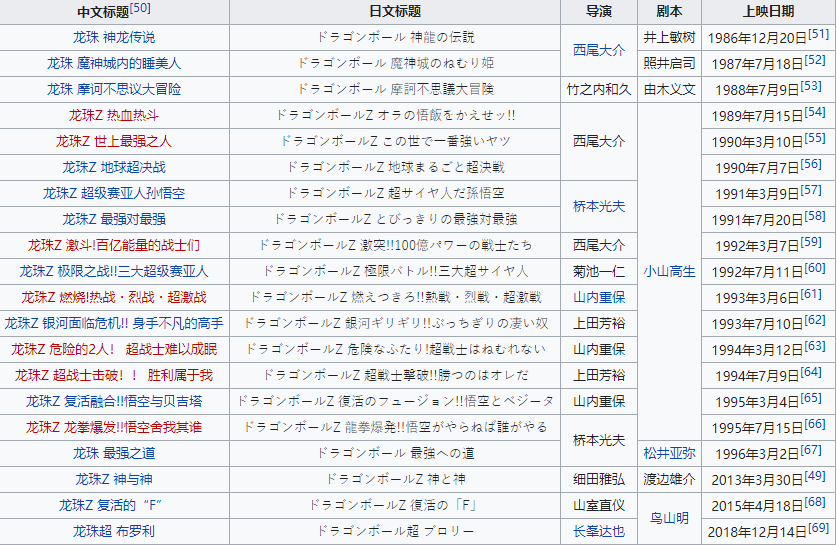837x545 pixels.
Task: Open the 龙珠 魔神城内的睡美人 link
Action: click(x=114, y=64)
